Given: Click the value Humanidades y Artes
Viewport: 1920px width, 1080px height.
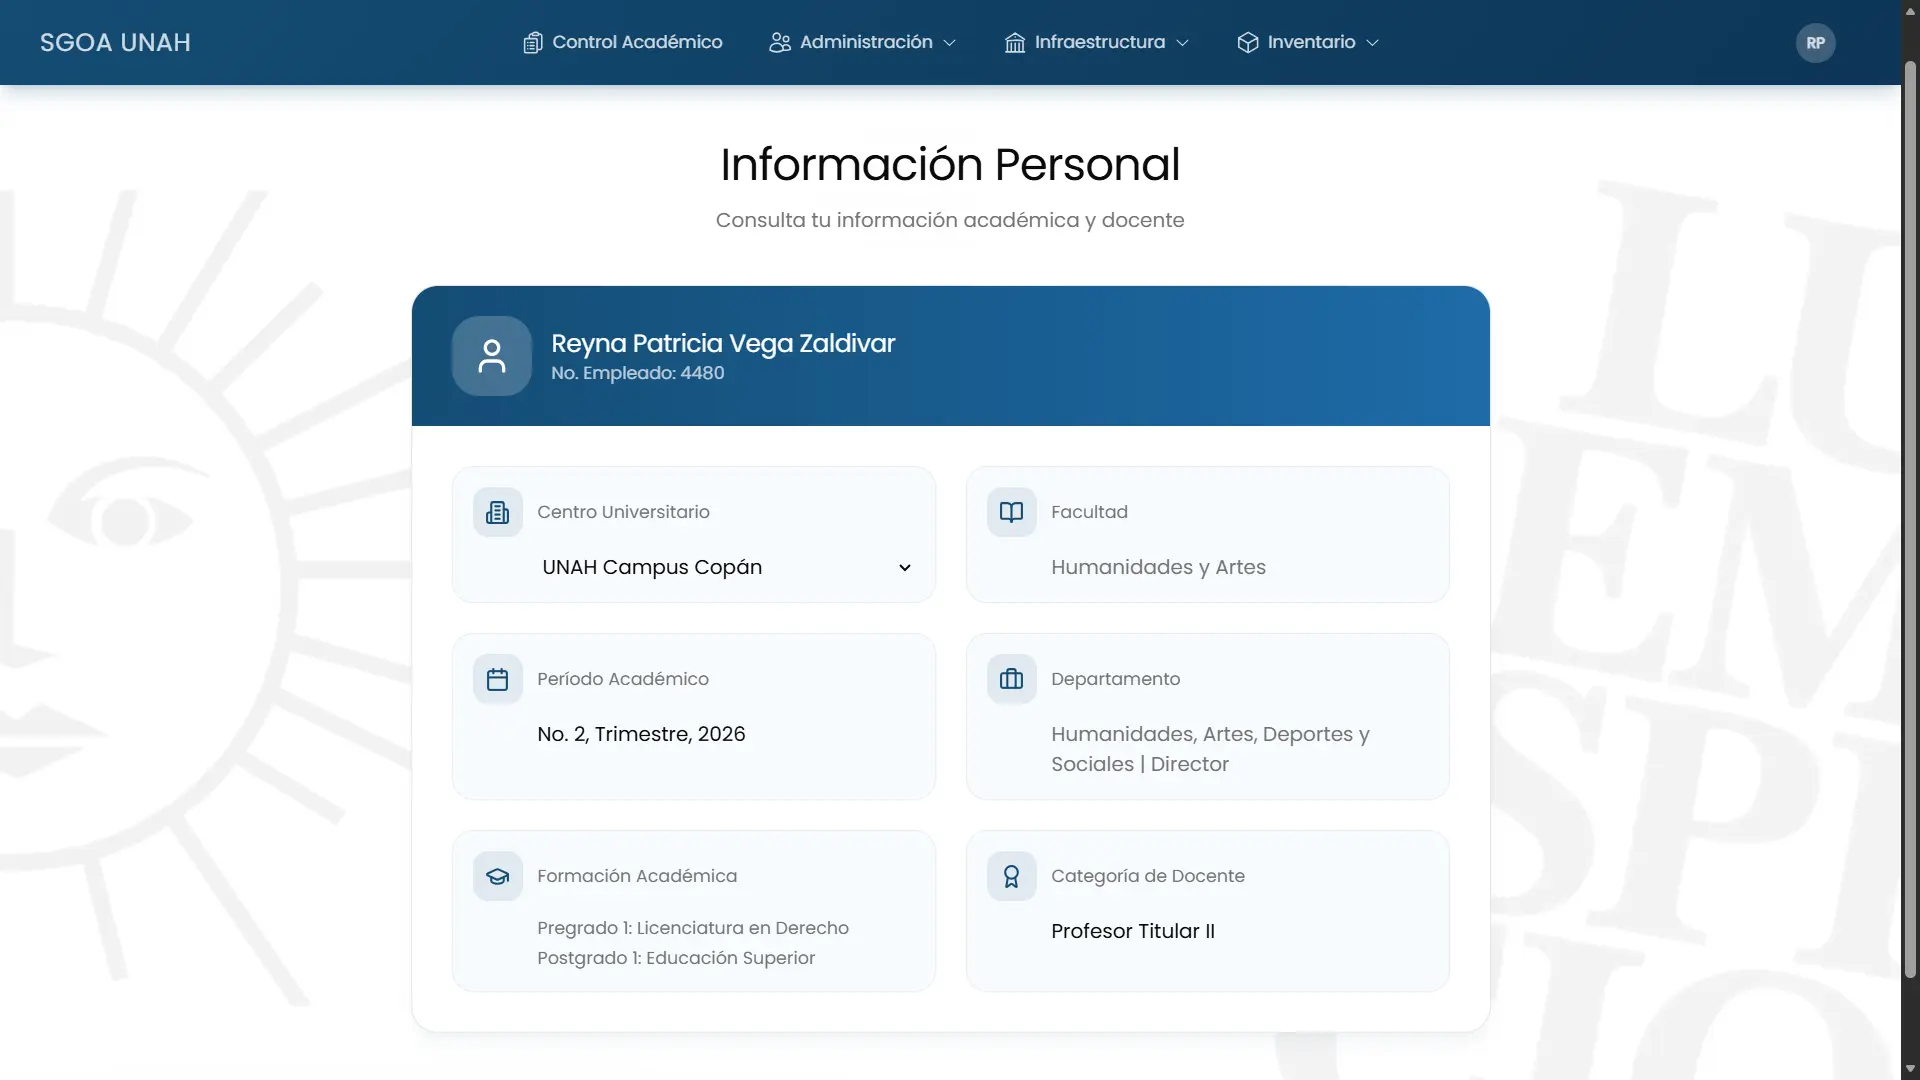Looking at the screenshot, I should click(1158, 567).
